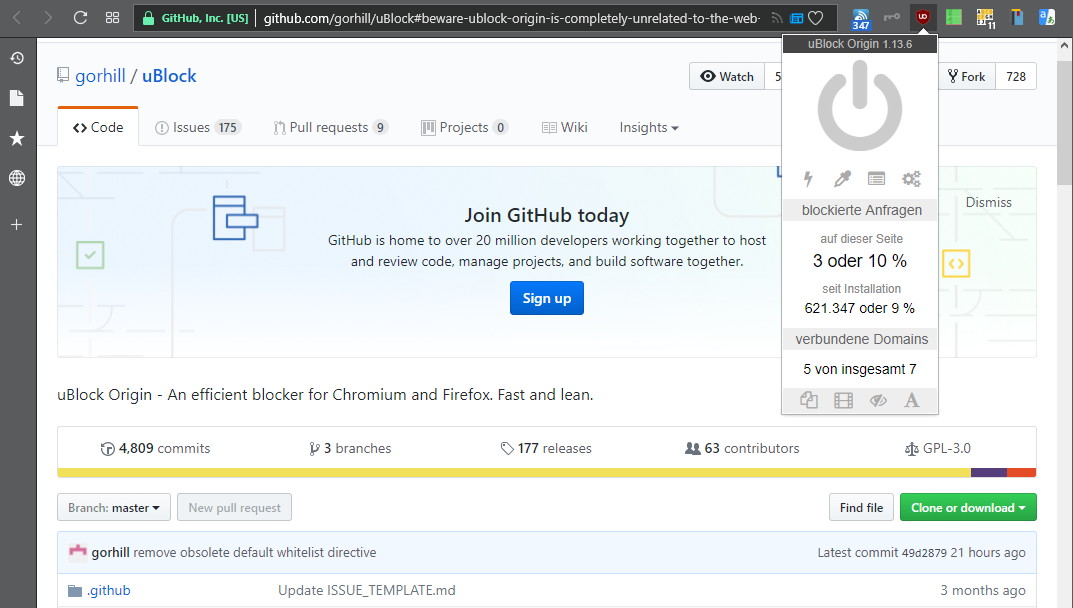Click the New pull request button
Screen dimensions: 1073x608
point(234,507)
